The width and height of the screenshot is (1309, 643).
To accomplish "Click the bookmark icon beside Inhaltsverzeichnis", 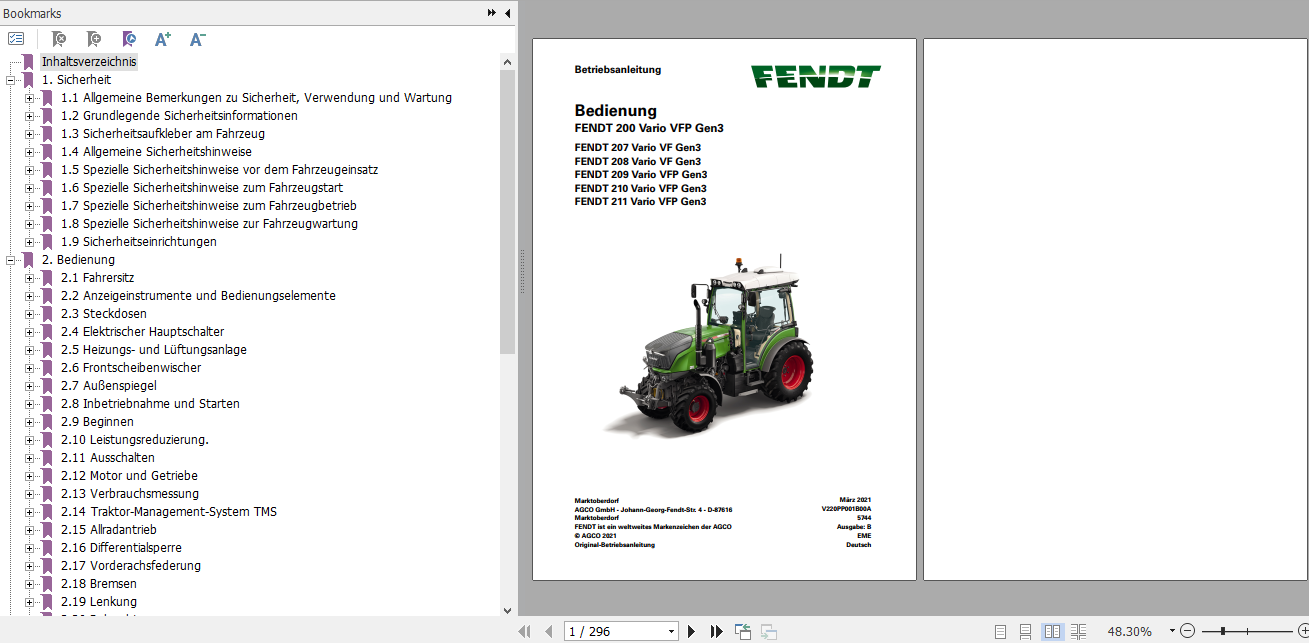I will coord(28,62).
